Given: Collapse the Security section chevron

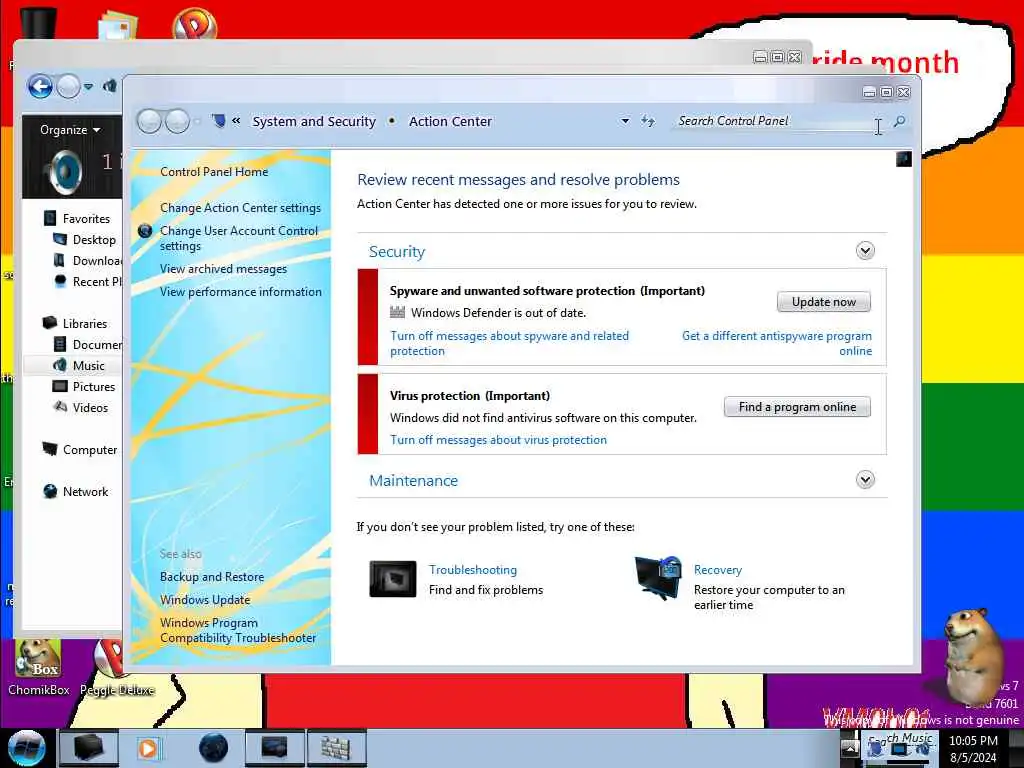Looking at the screenshot, I should point(865,251).
